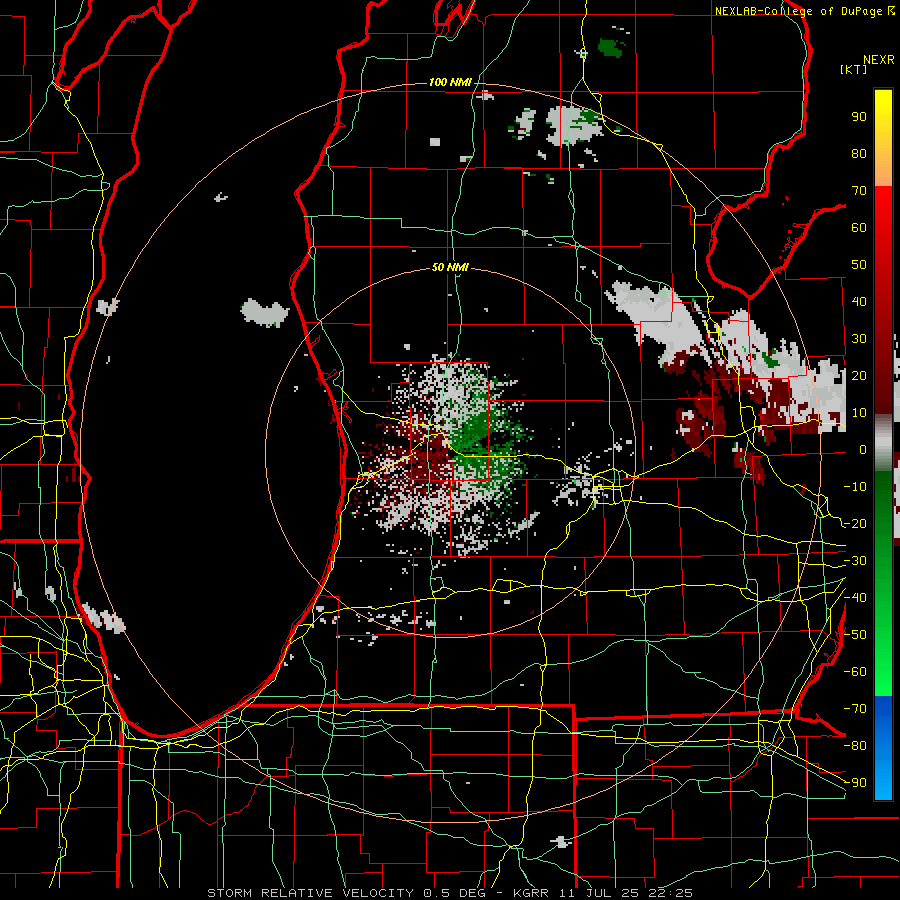Click the -20 value on velocity scale
The image size is (900, 900).
855,523
